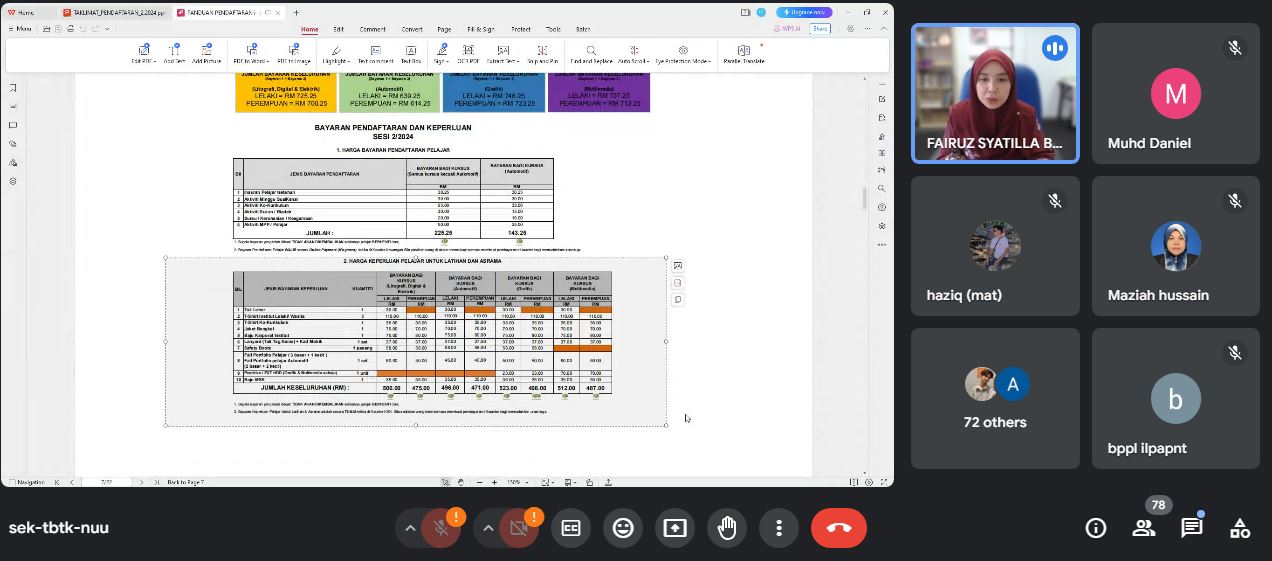Select the Extract Text tool
Viewport: 1272px width, 561px height.
(503, 54)
